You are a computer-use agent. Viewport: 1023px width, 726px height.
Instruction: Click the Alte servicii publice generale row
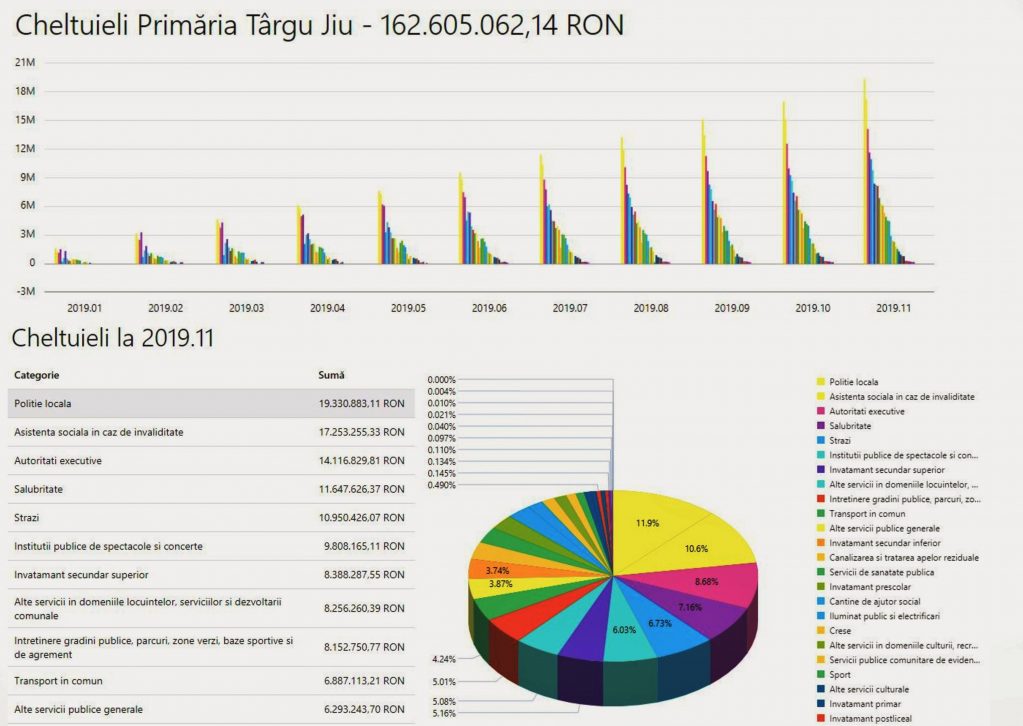pyautogui.click(x=211, y=709)
